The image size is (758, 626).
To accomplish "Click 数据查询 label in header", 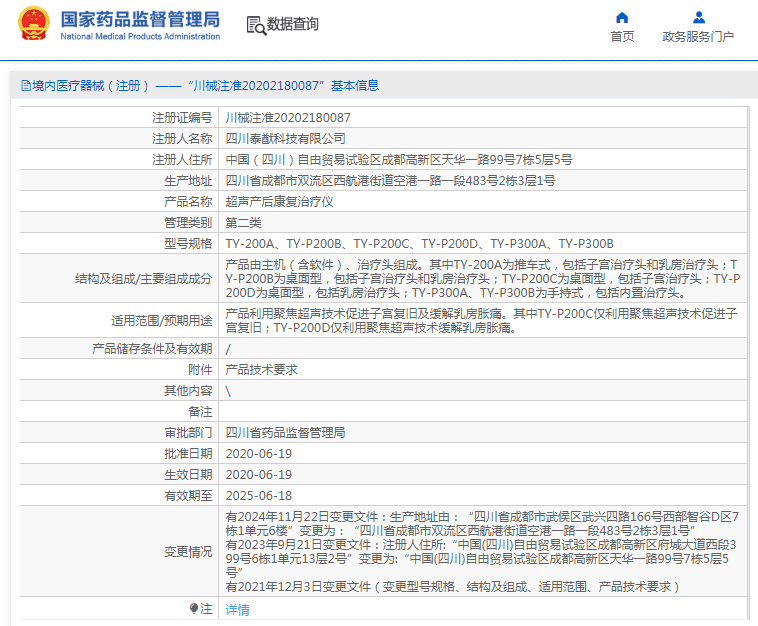I will point(292,24).
